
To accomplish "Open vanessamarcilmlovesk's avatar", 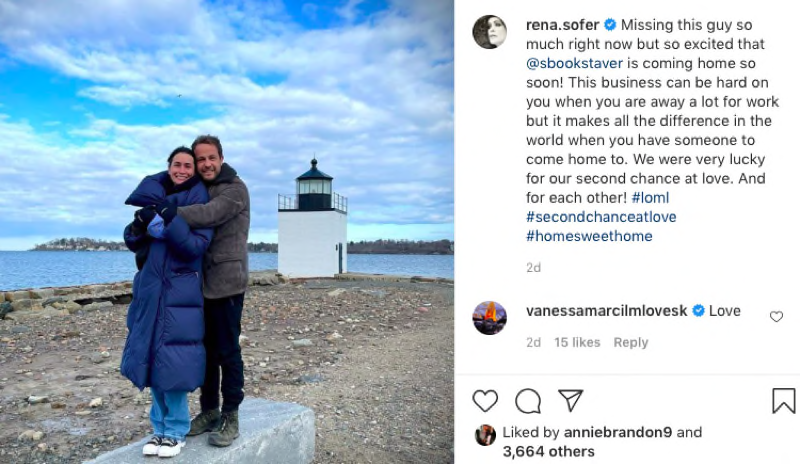I will pos(489,318).
